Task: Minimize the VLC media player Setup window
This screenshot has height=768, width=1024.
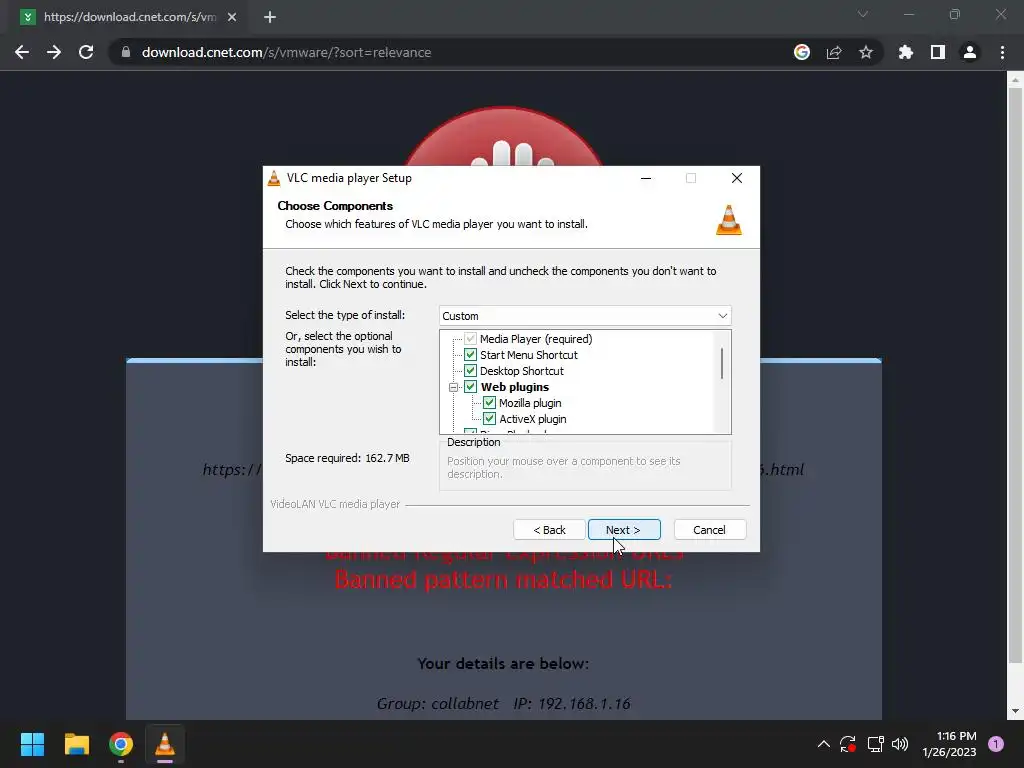Action: (646, 178)
